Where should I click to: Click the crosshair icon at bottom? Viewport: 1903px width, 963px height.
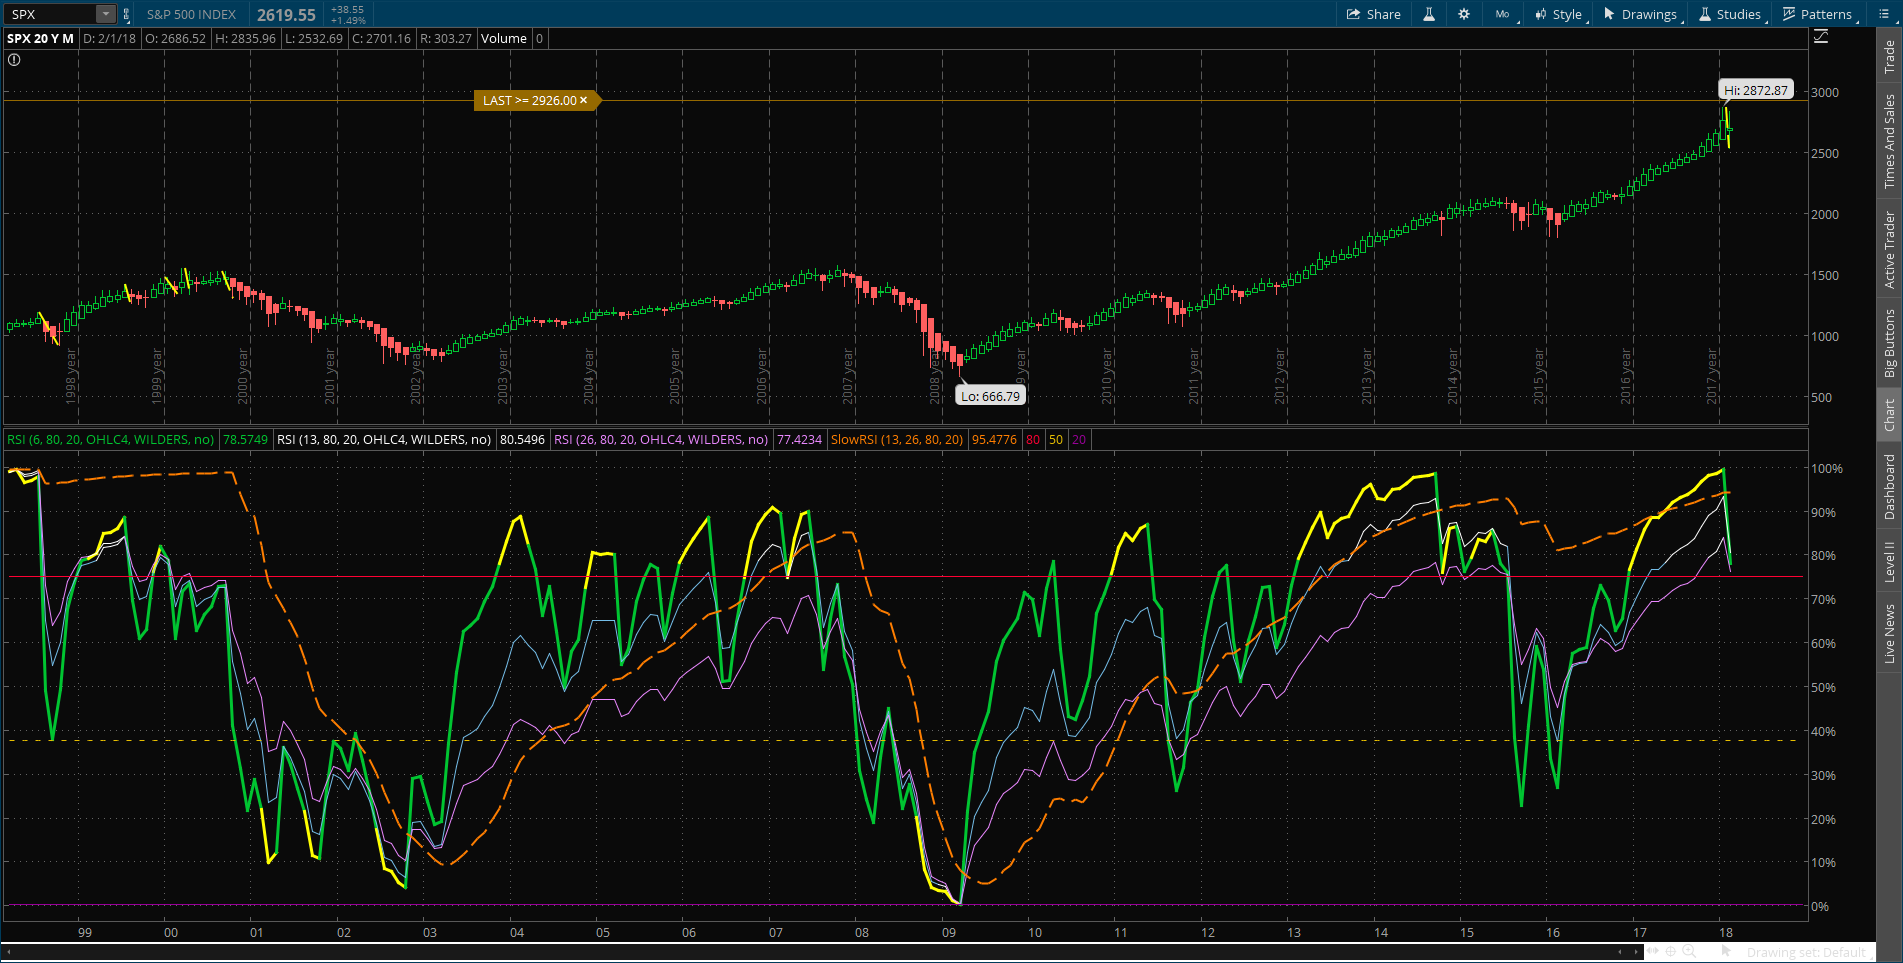[x=1670, y=951]
